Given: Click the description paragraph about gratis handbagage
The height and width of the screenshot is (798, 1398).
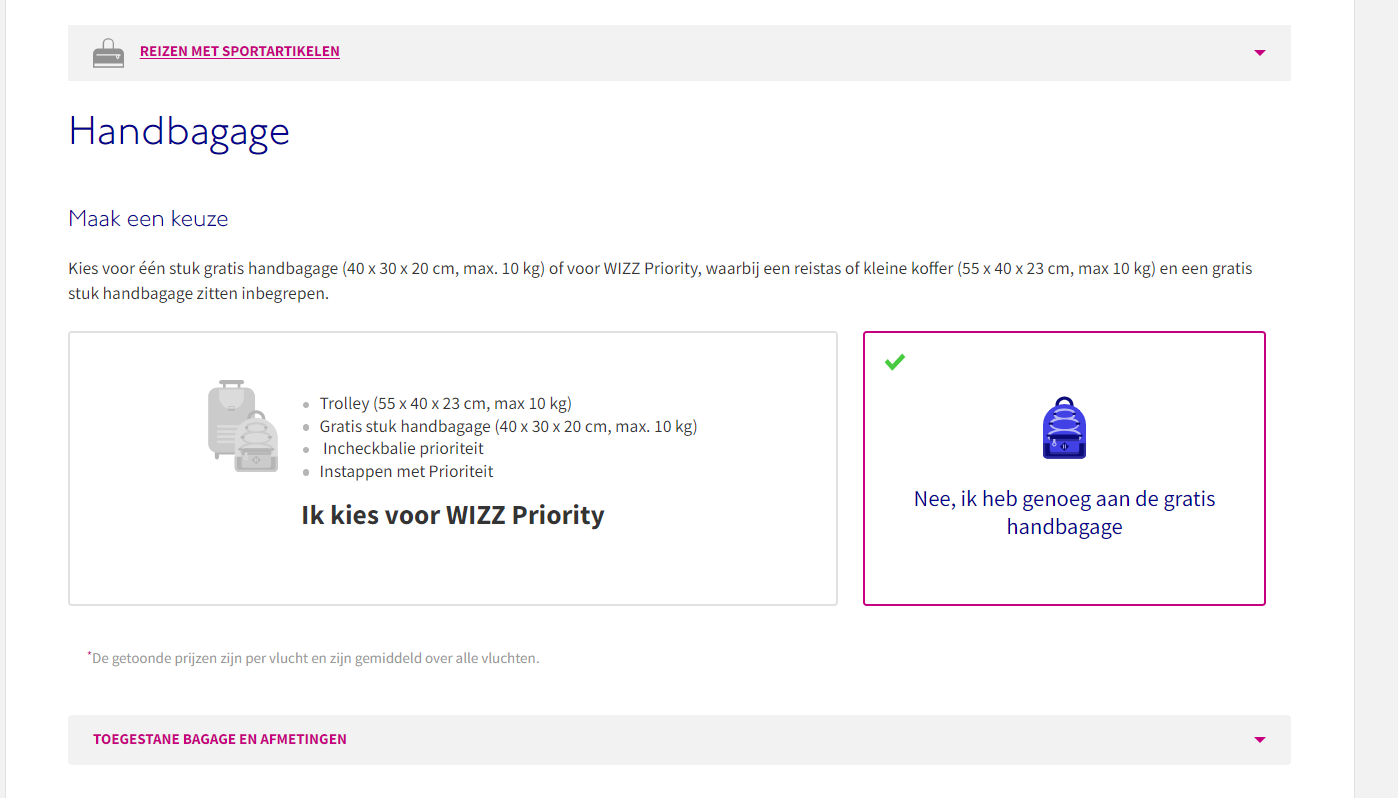Looking at the screenshot, I should pos(660,282).
